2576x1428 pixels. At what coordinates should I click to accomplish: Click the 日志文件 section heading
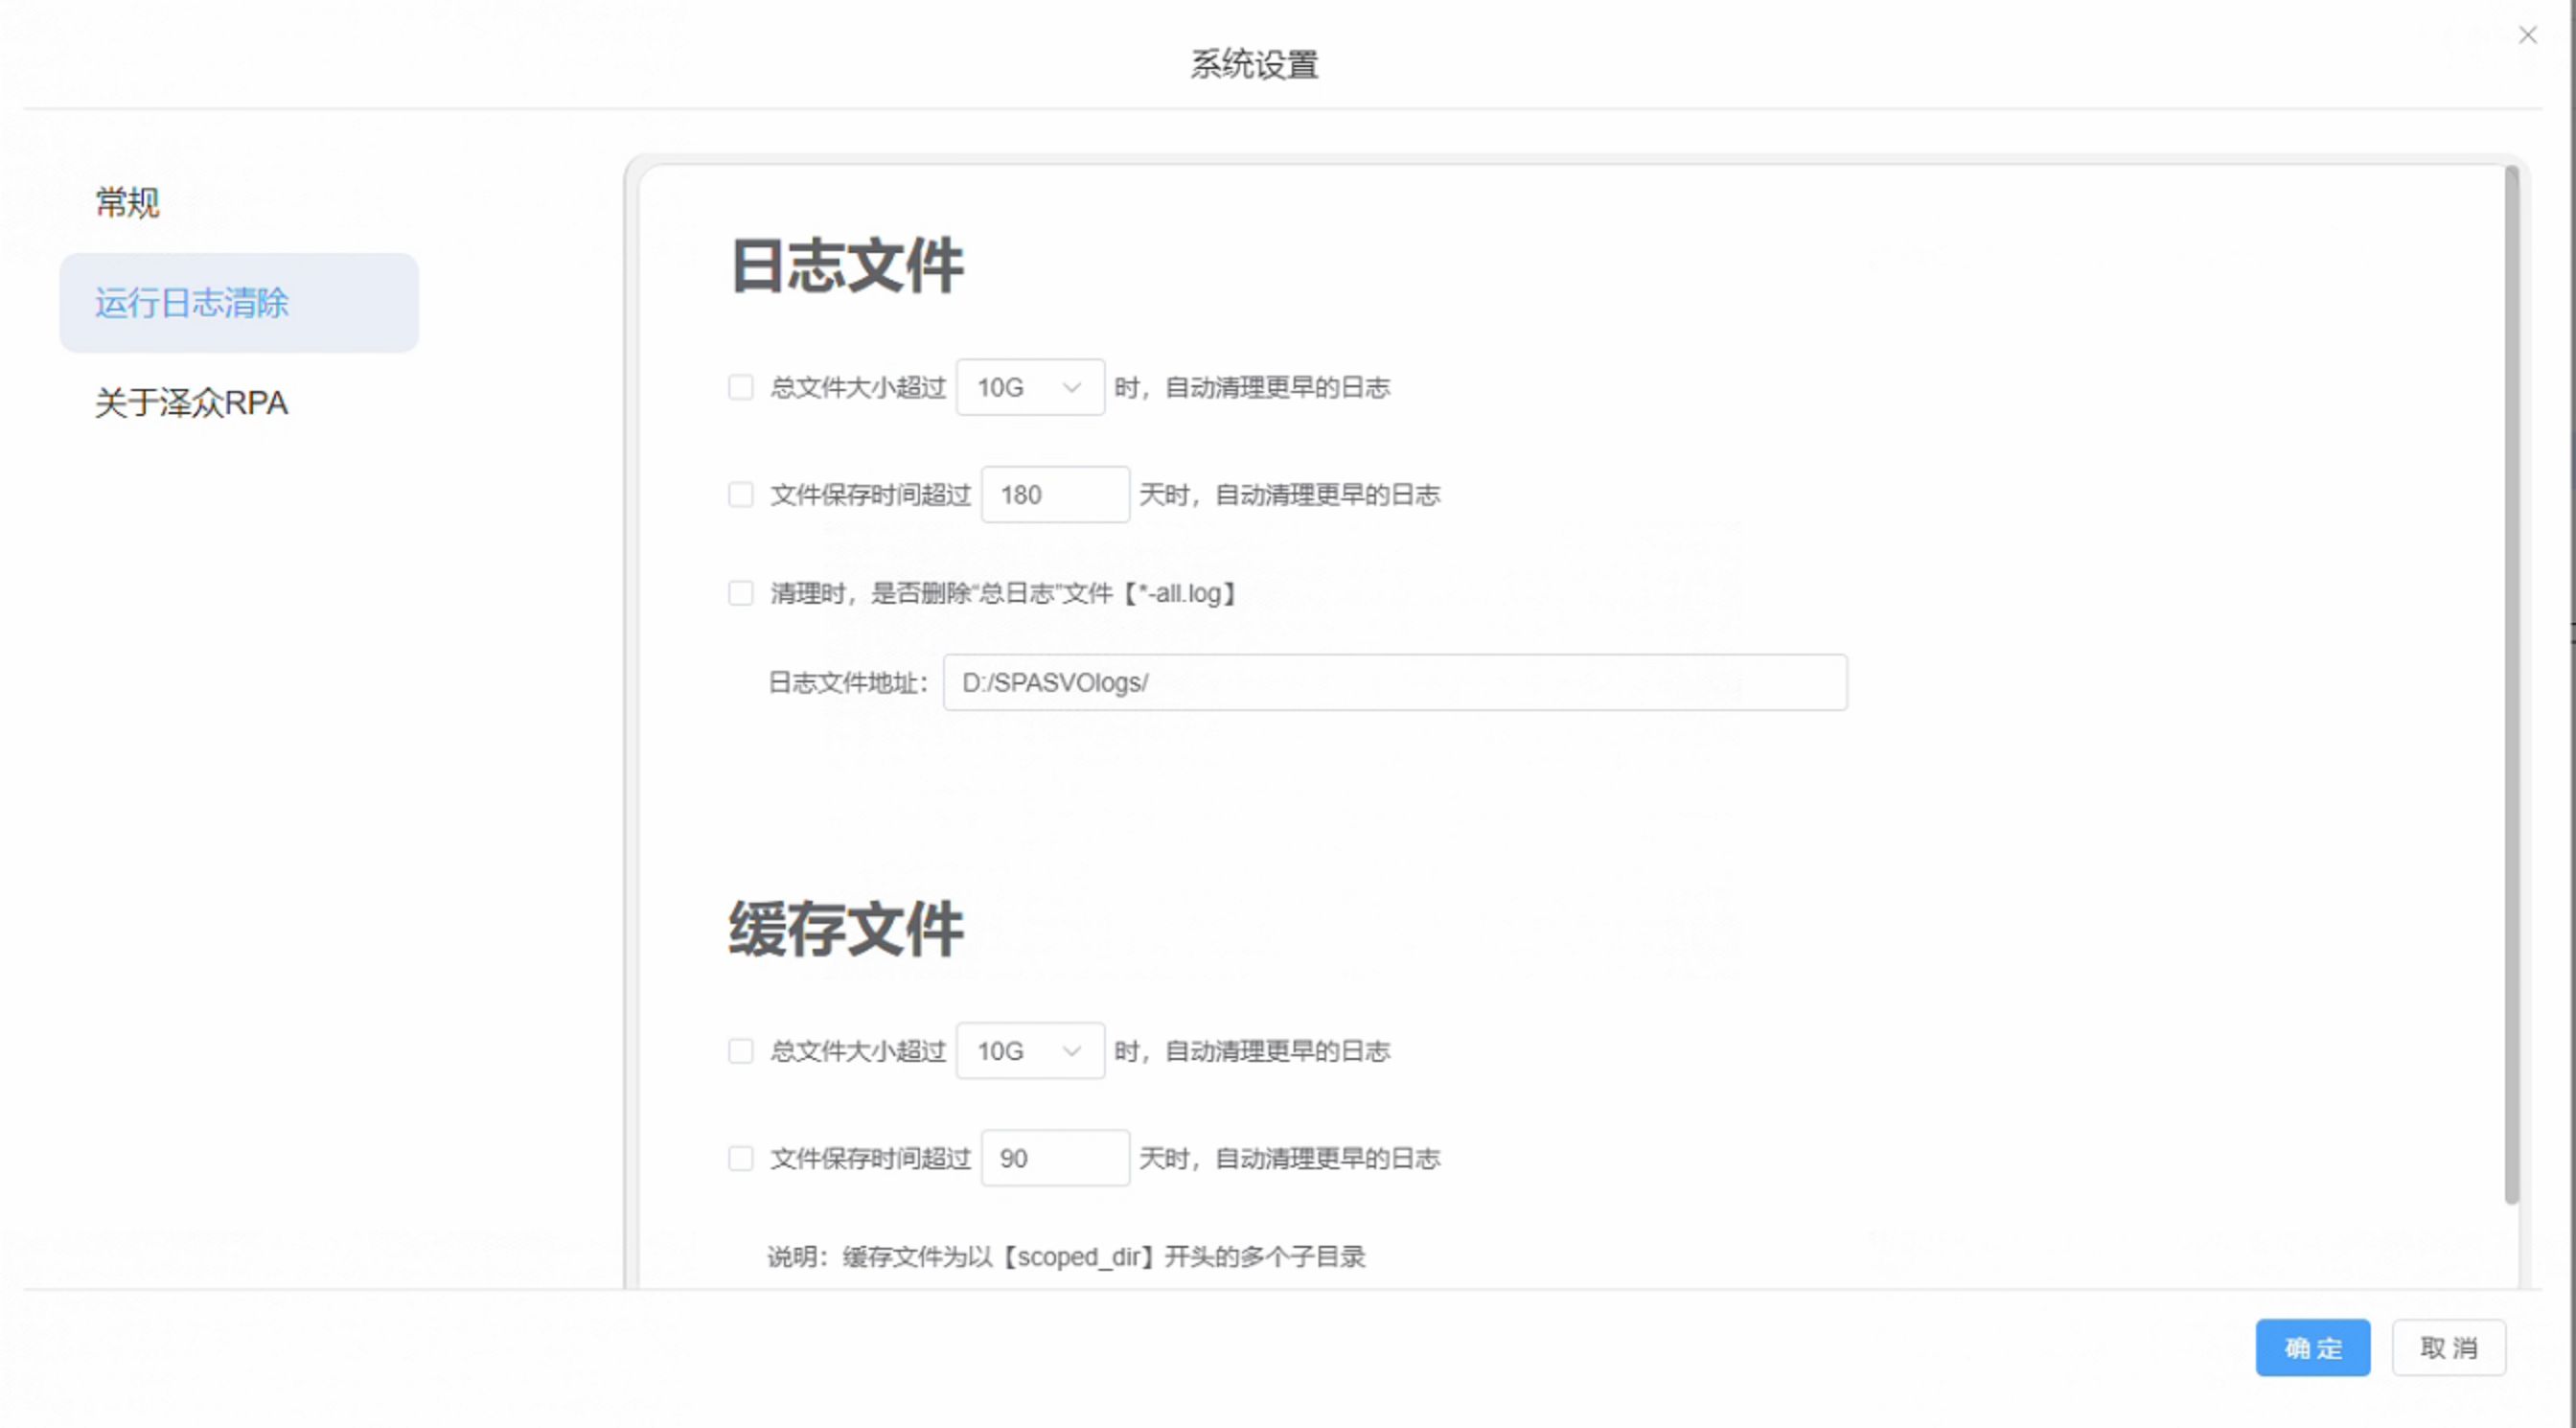(846, 267)
